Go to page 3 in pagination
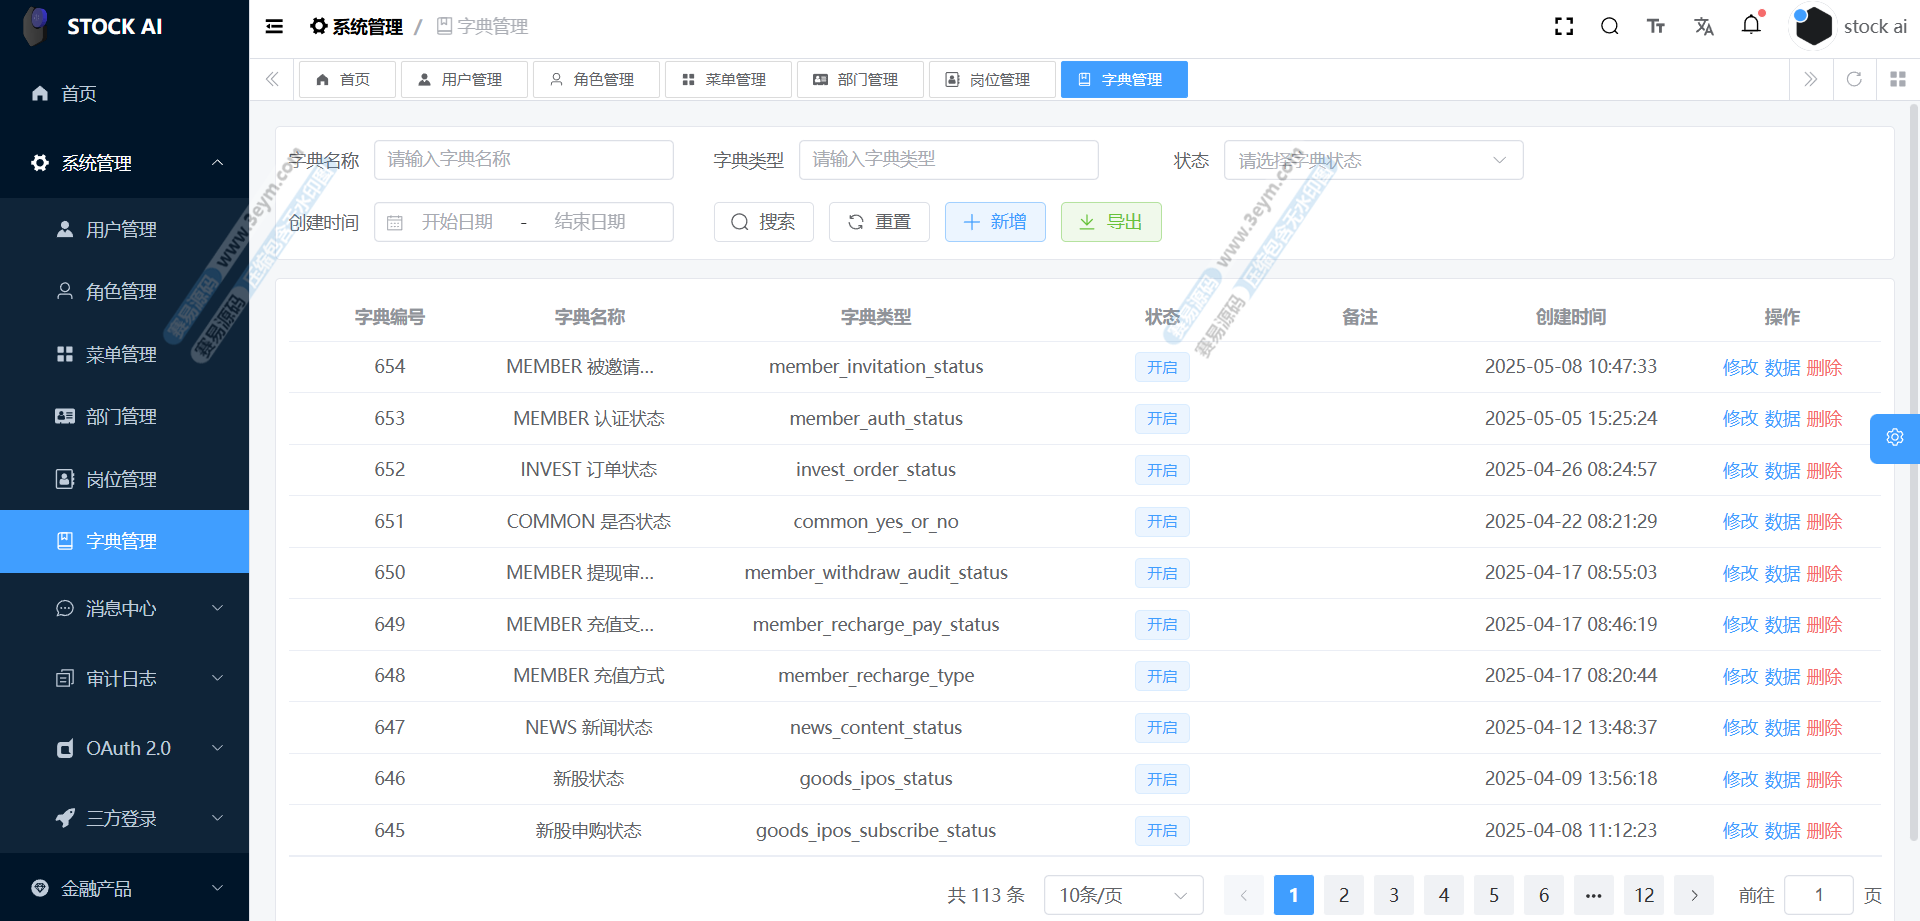The image size is (1920, 921). pyautogui.click(x=1393, y=895)
